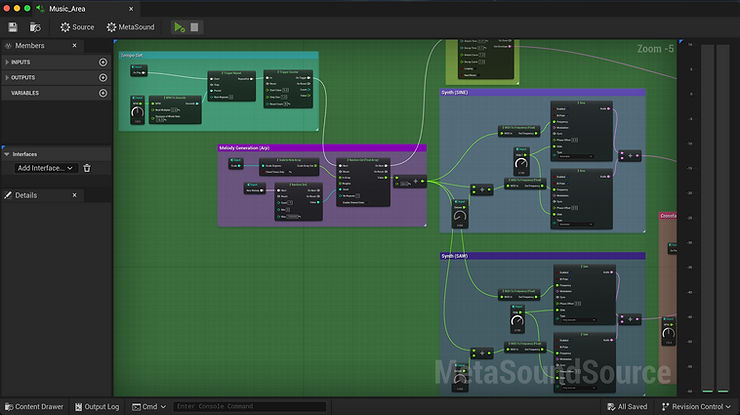Screen dimensions: 740x415
Task: Toggle Bi Polar checkbox on lower Sine node
Action: [x=567, y=183]
